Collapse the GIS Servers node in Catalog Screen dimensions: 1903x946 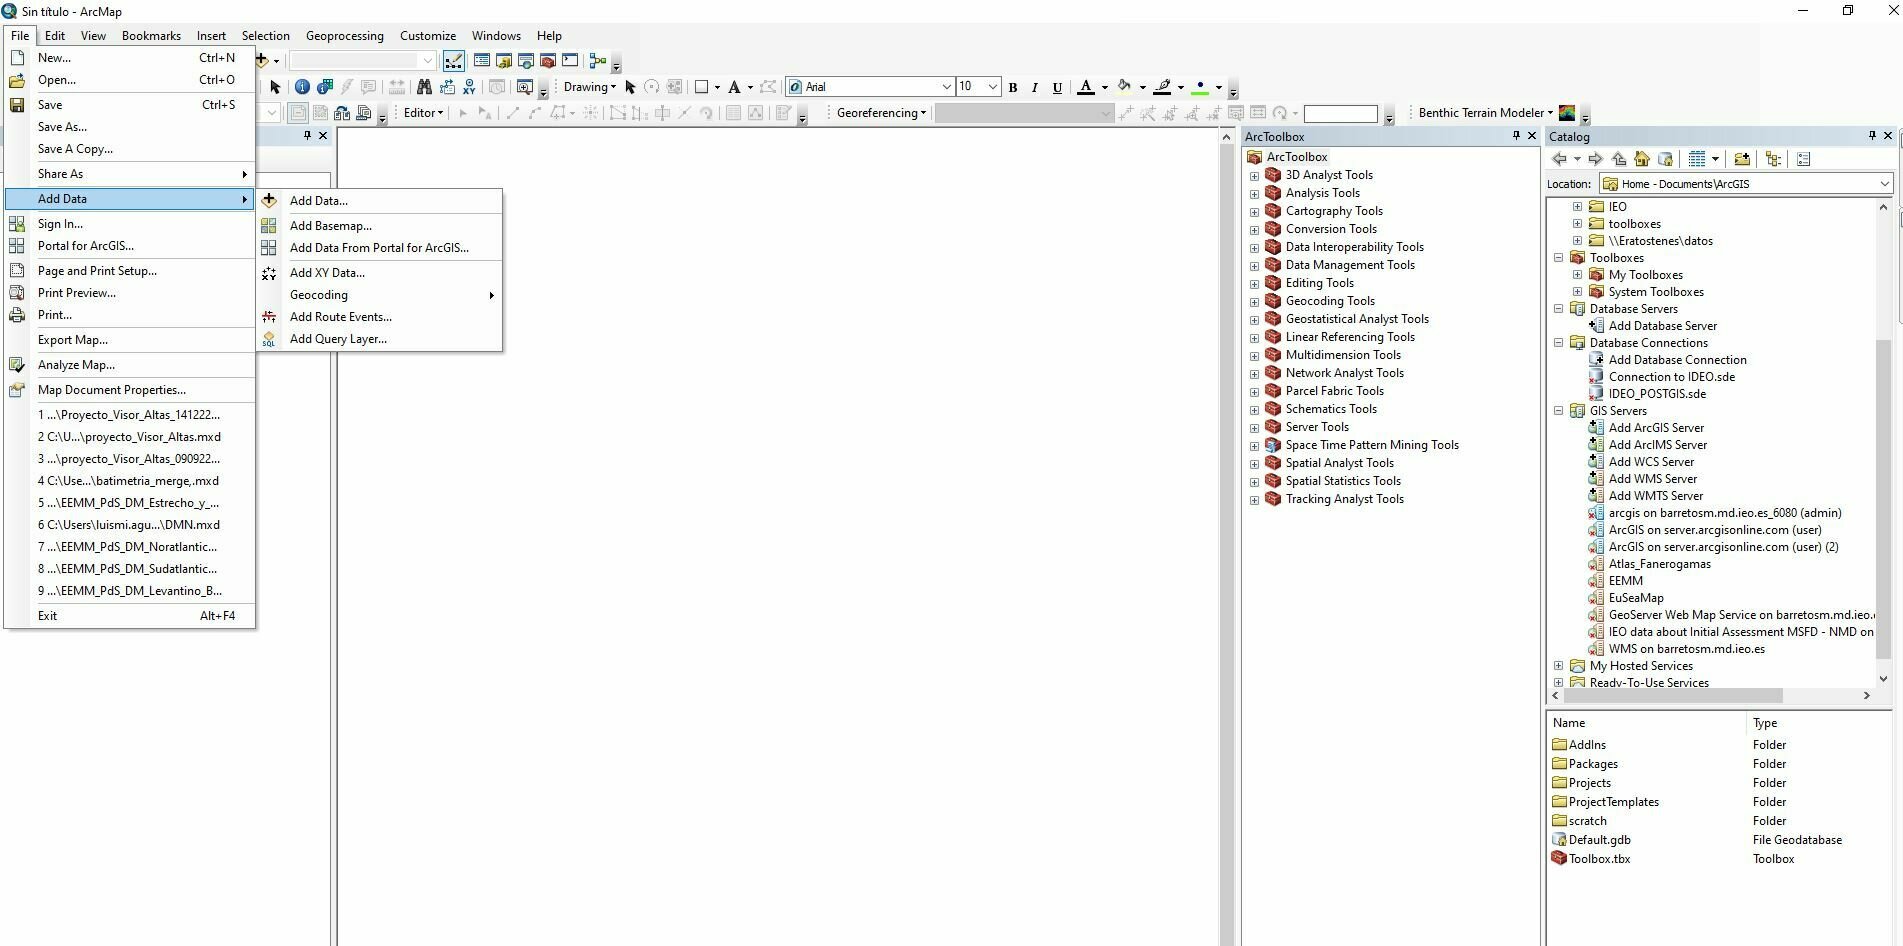tap(1558, 411)
